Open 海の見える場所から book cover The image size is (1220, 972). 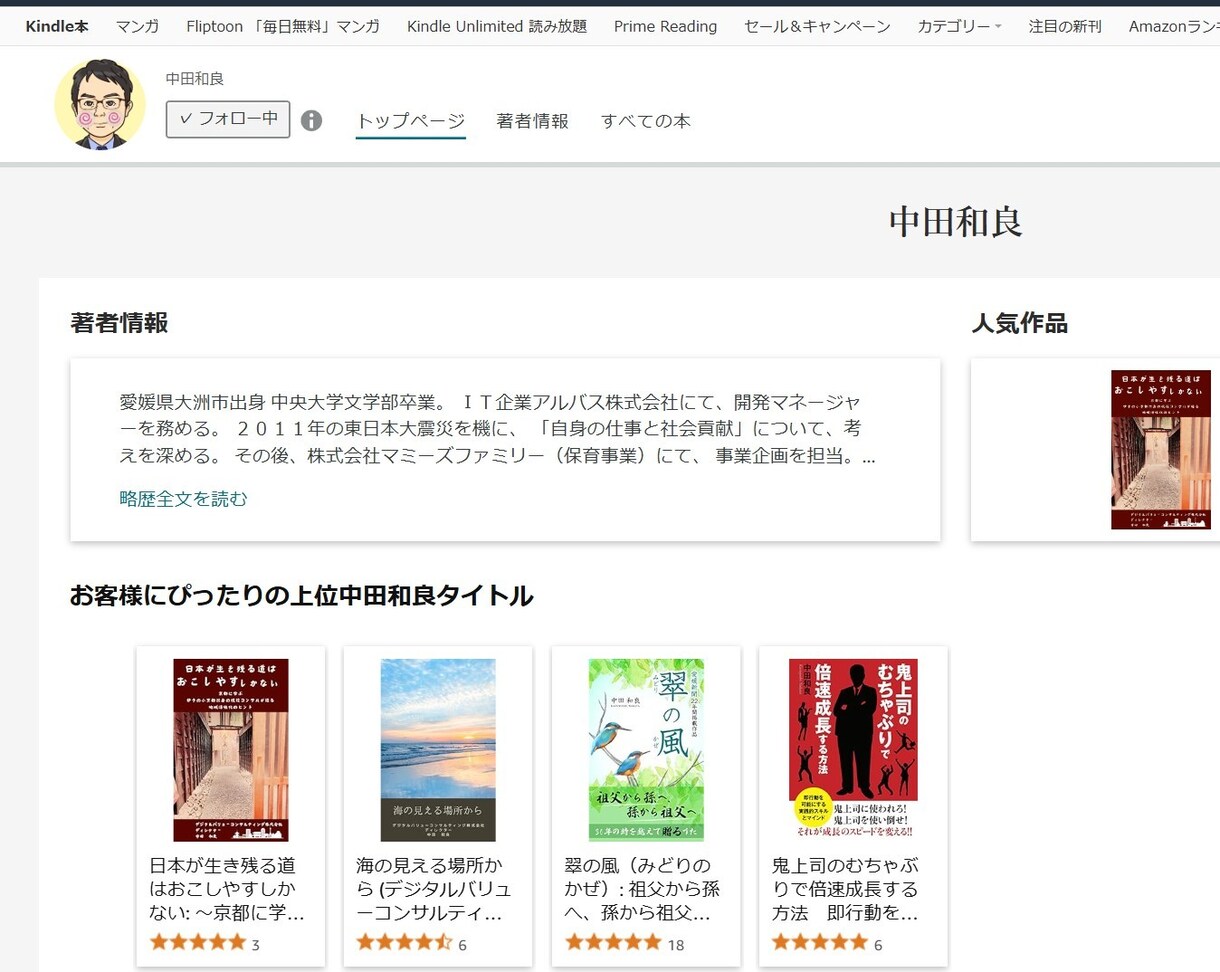point(438,750)
